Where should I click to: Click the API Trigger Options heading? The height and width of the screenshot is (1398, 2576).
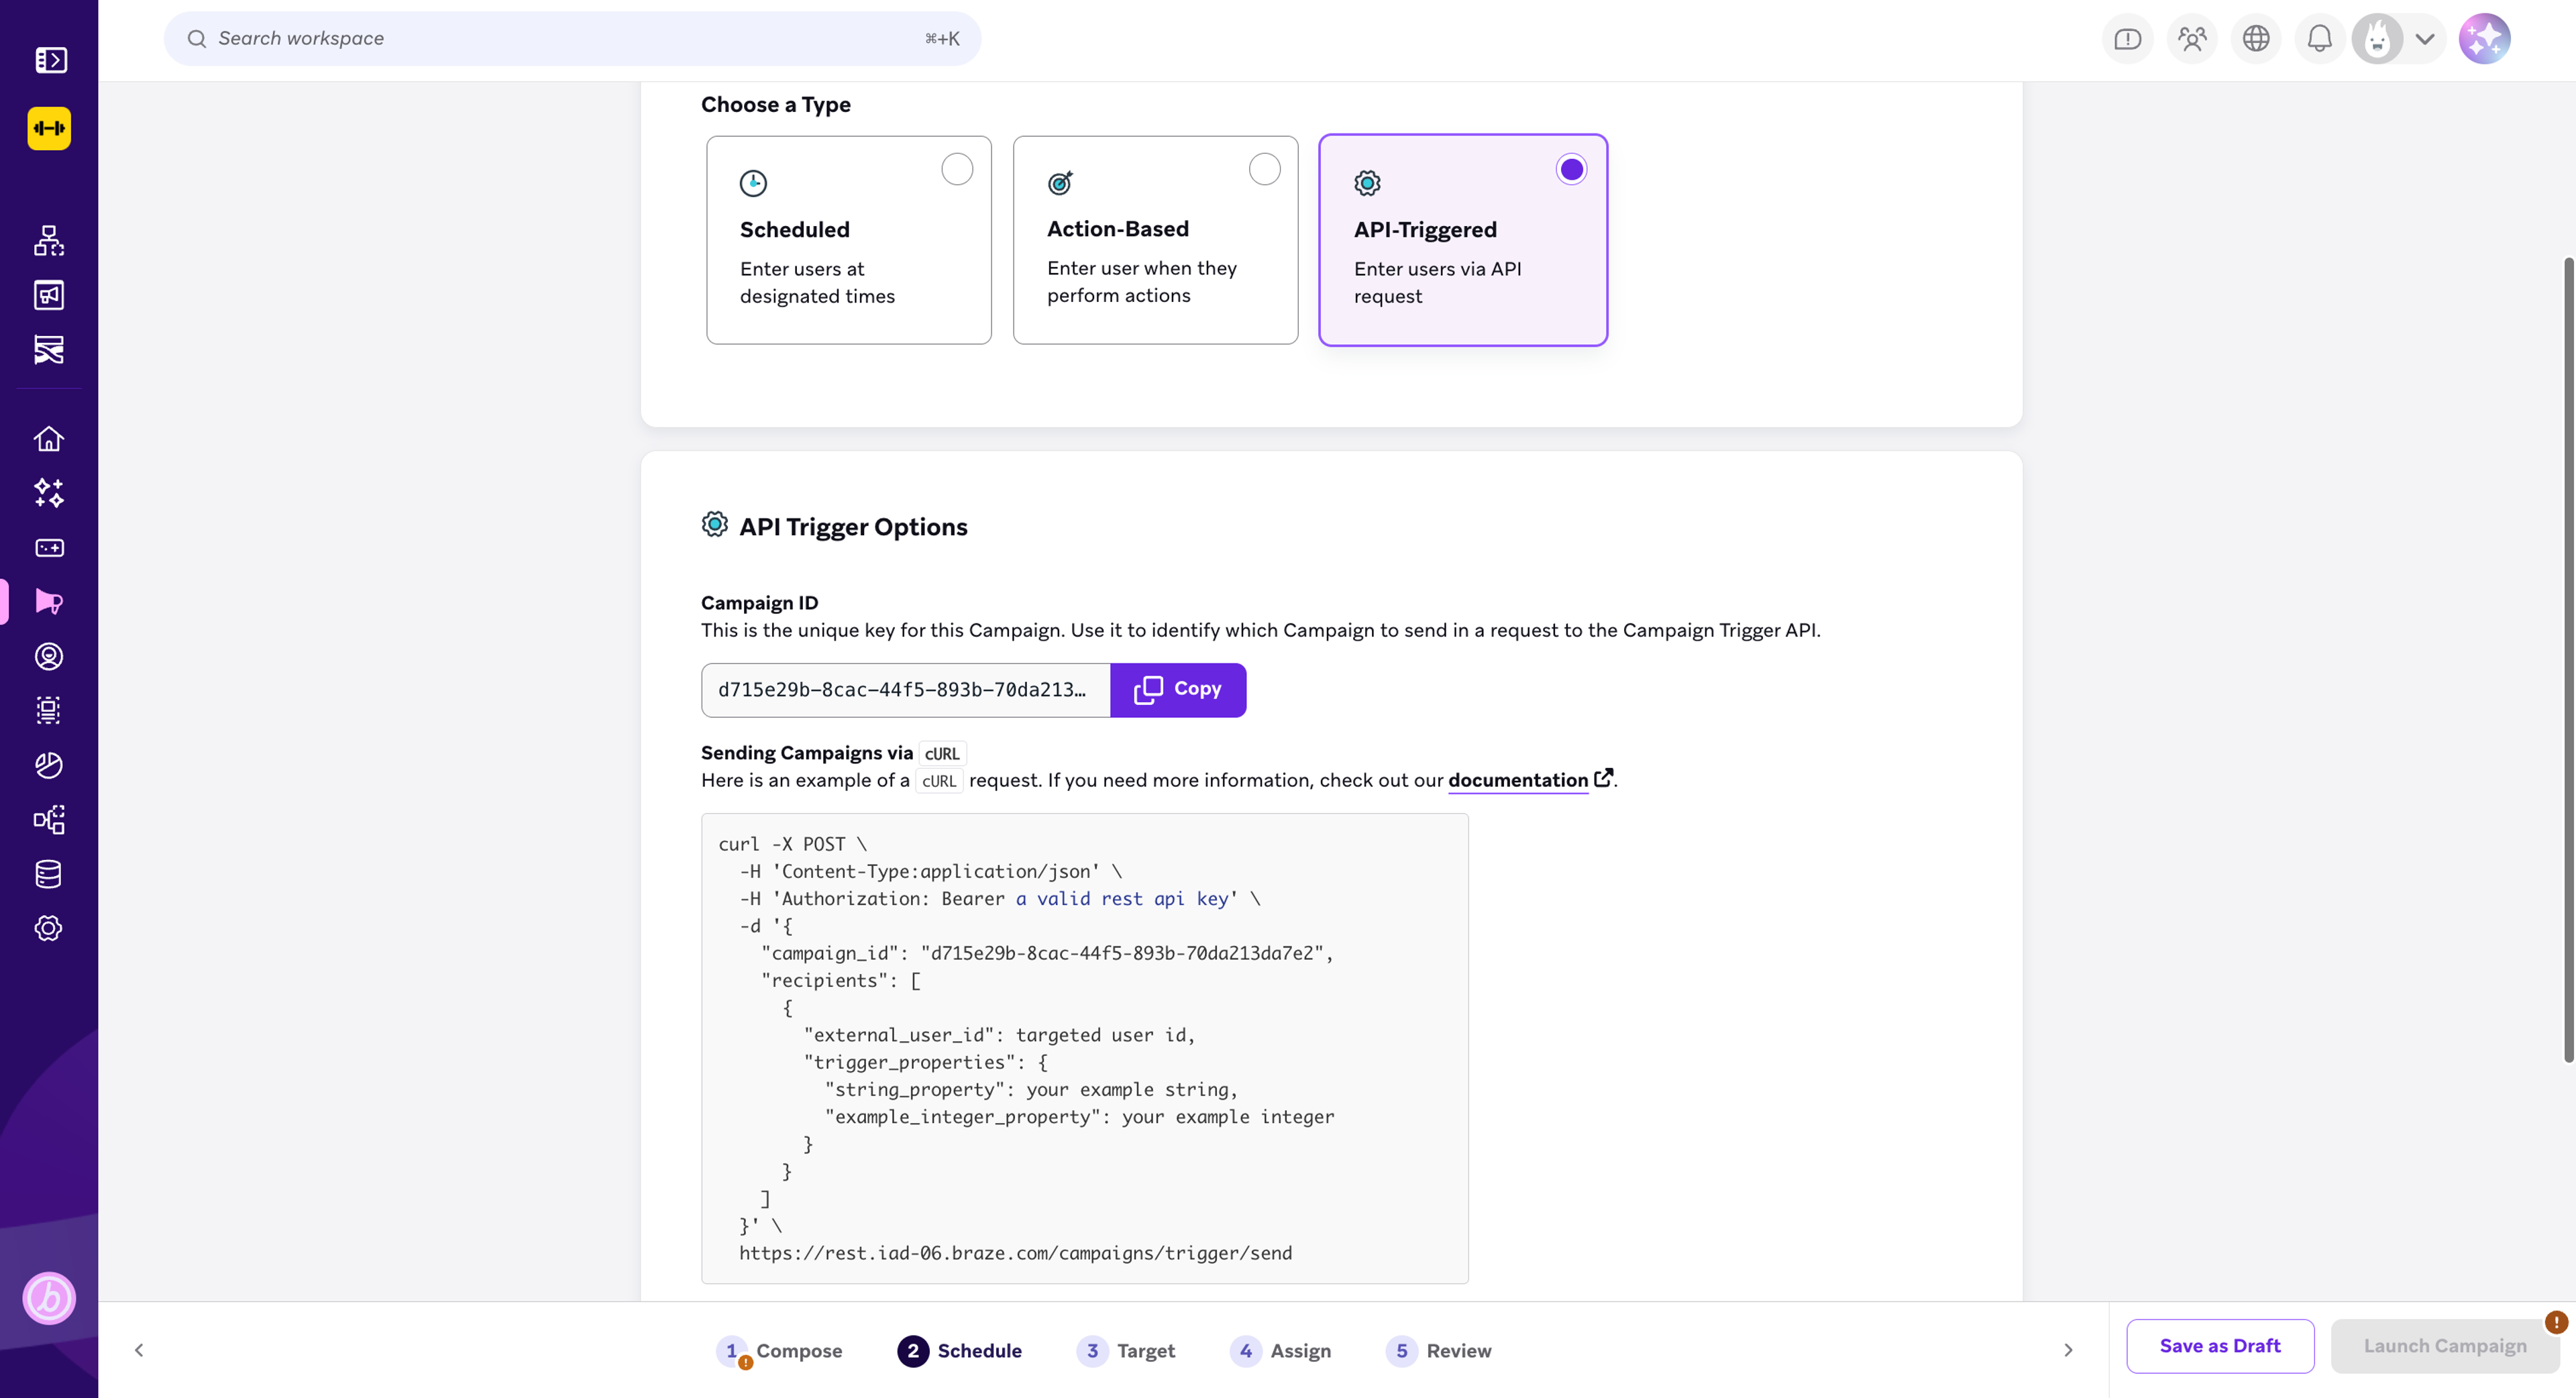[853, 527]
